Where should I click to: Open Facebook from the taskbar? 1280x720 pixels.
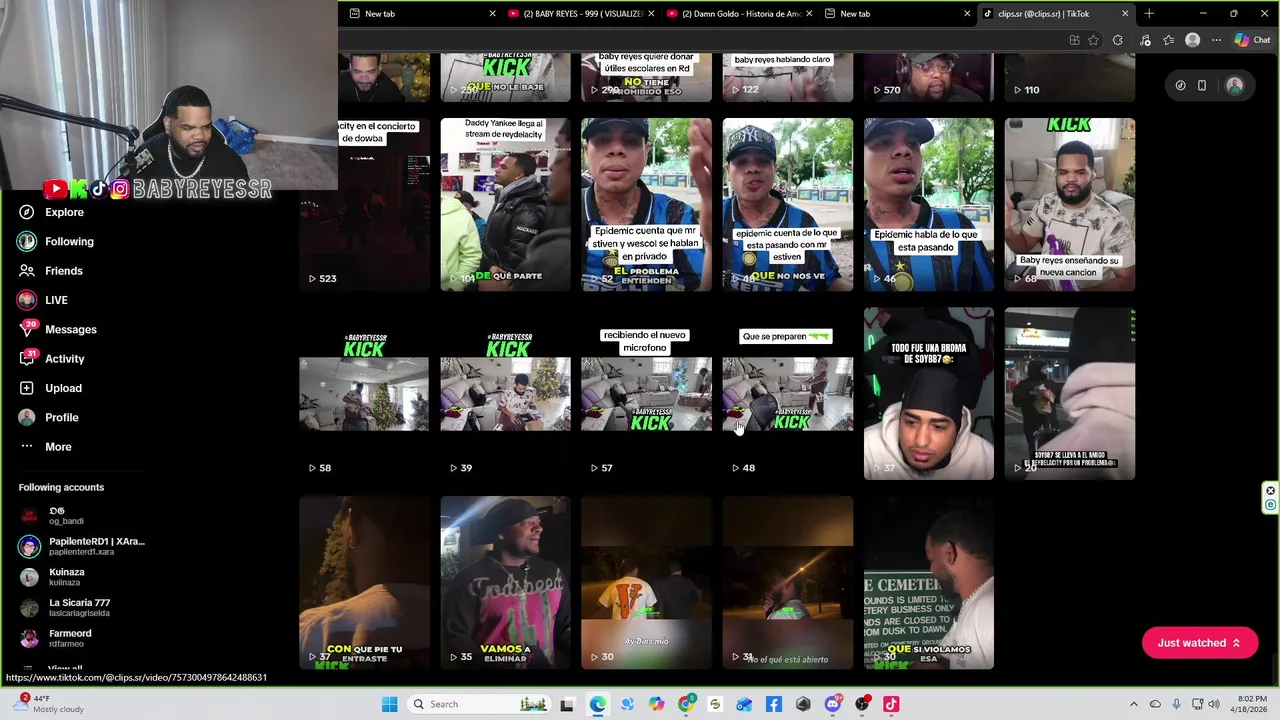point(773,704)
